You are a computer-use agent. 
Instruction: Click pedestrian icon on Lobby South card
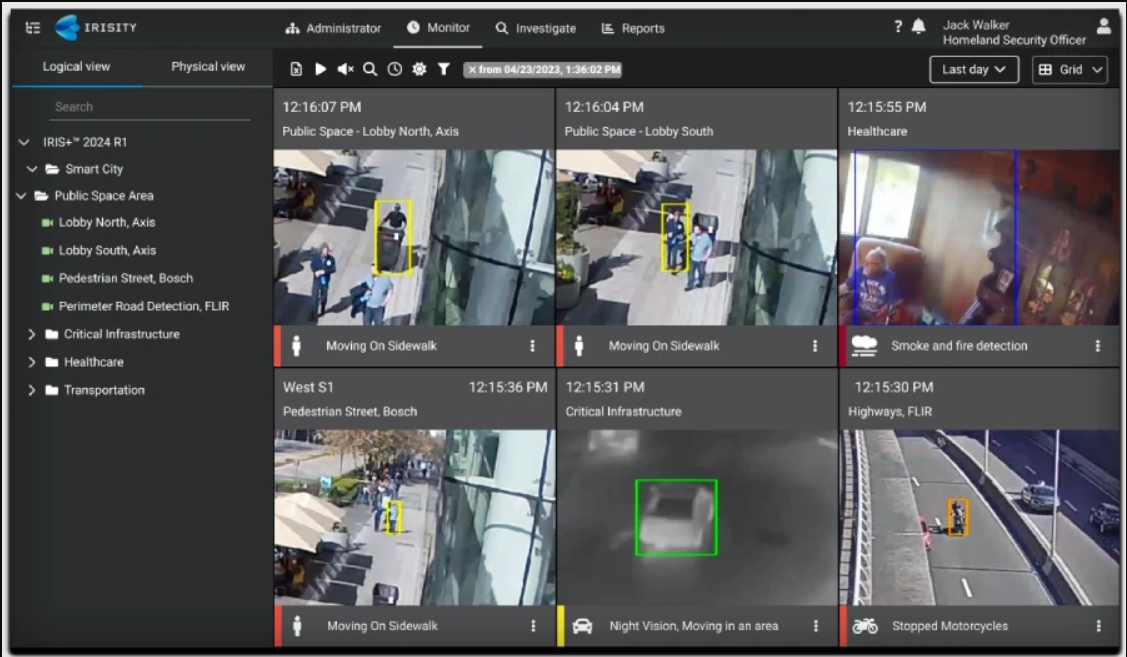[x=579, y=346]
